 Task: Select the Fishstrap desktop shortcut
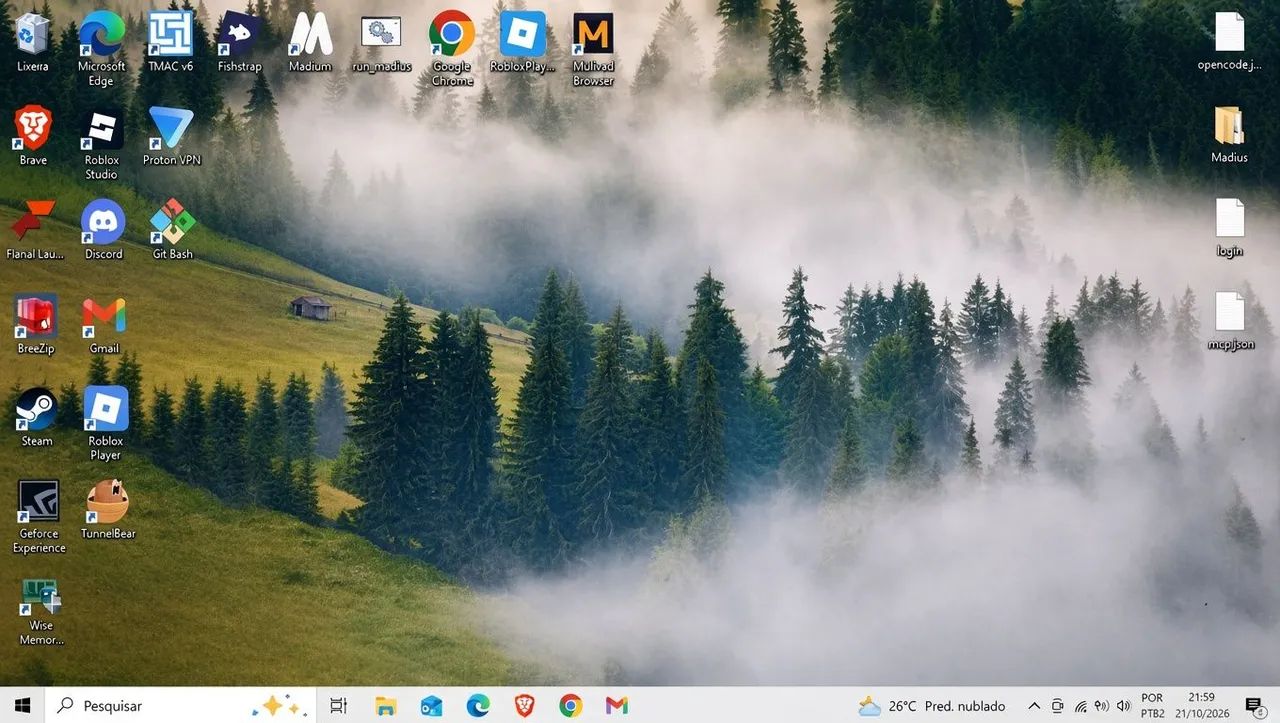pos(239,42)
